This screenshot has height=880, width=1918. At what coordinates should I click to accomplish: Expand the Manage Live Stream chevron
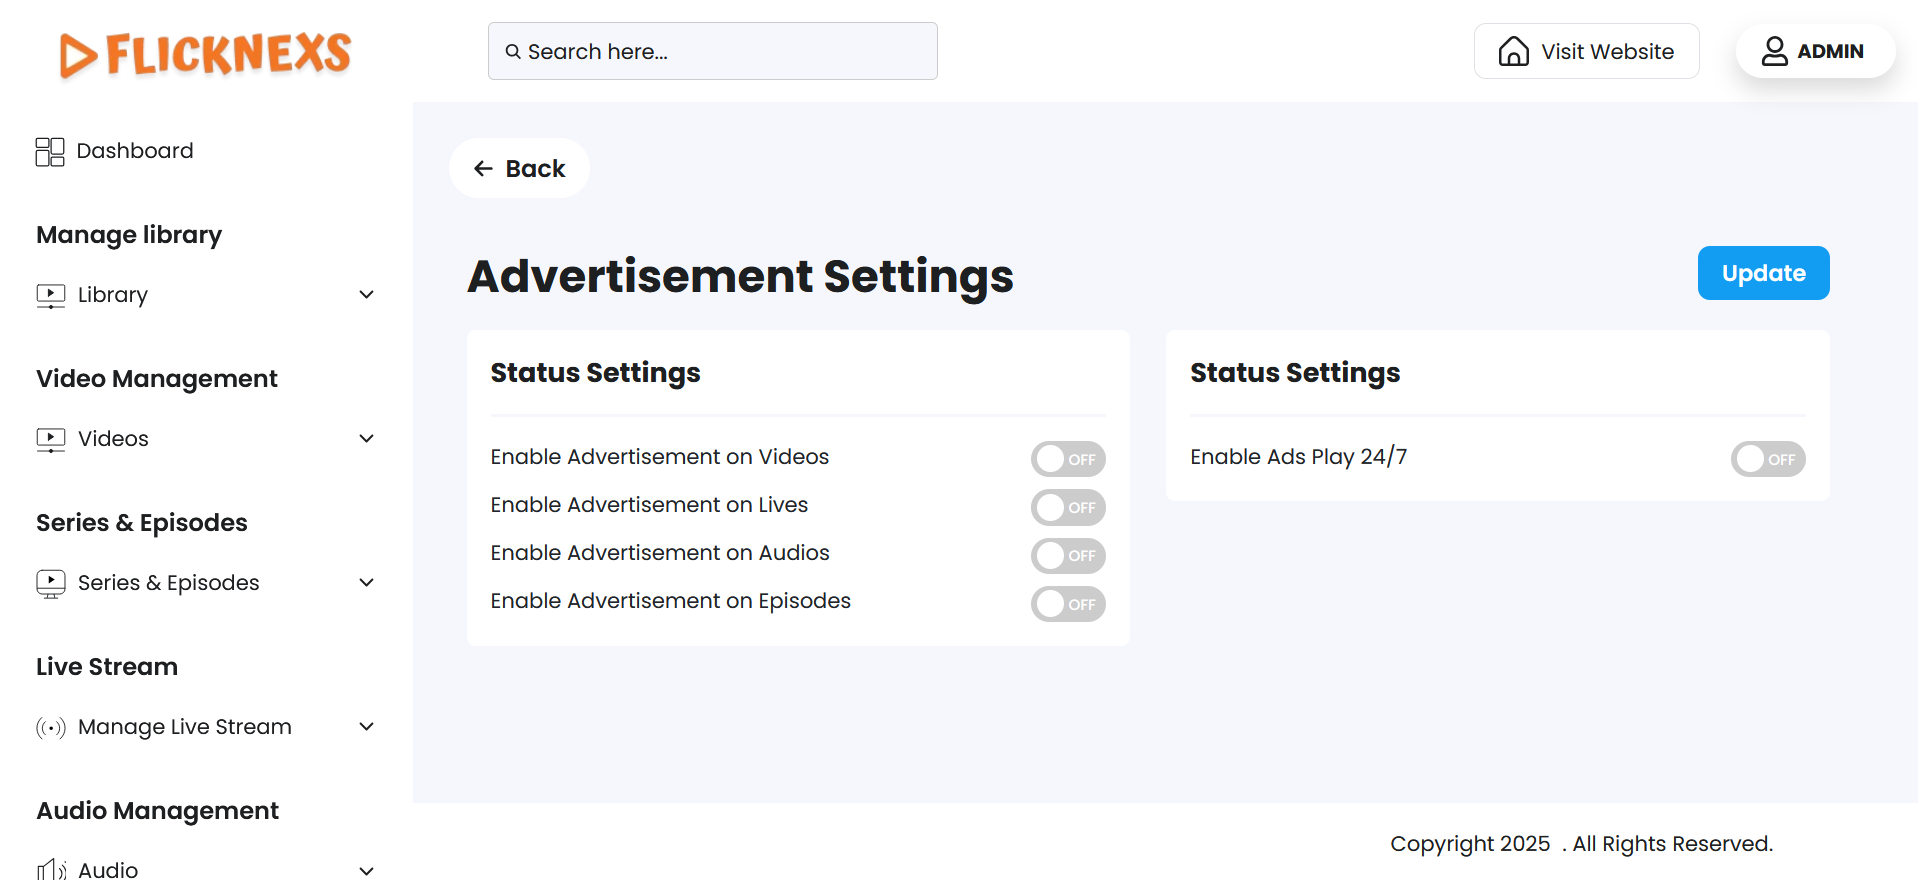(366, 727)
